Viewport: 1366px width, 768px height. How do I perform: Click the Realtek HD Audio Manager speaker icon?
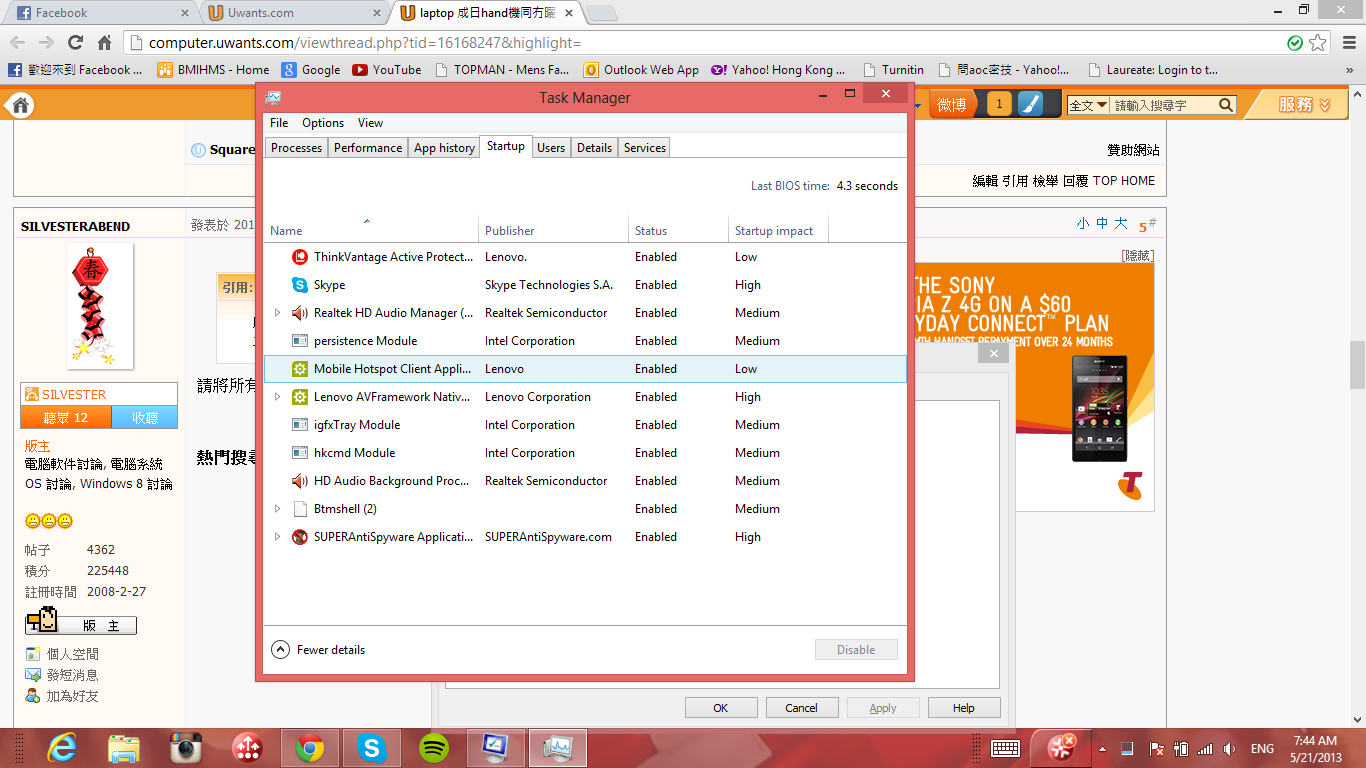299,313
